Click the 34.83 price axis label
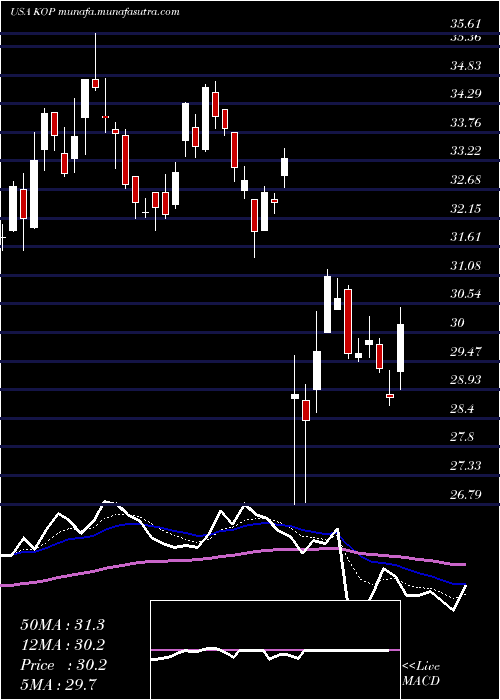This screenshot has width=500, height=700. coord(465,67)
